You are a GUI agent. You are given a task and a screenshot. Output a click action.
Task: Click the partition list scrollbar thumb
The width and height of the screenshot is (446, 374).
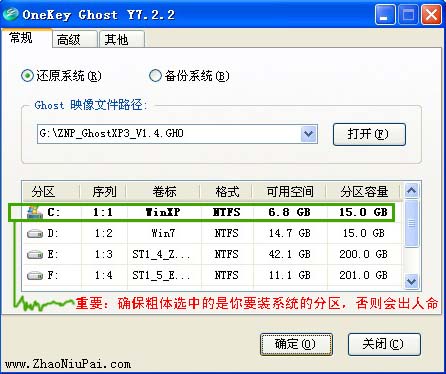point(412,223)
